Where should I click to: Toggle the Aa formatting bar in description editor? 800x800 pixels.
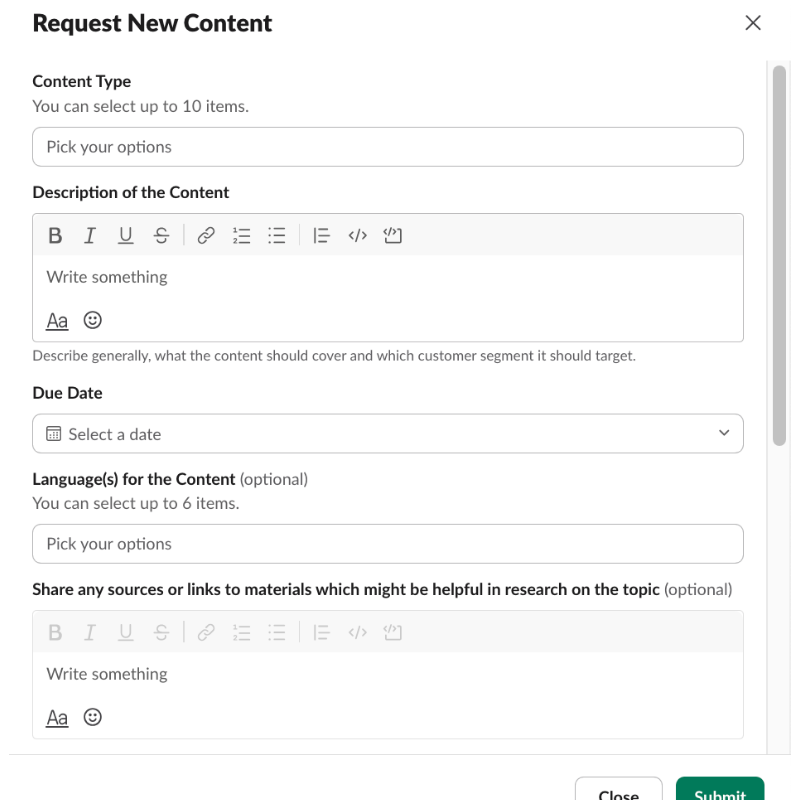(x=57, y=320)
